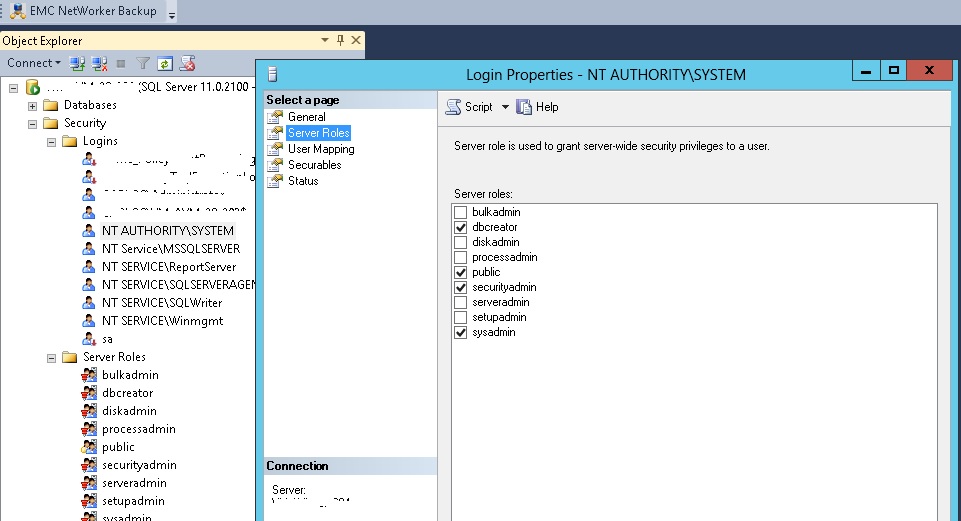The image size is (961, 521).
Task: Collapse the SQL Server root node
Action: pos(13,88)
